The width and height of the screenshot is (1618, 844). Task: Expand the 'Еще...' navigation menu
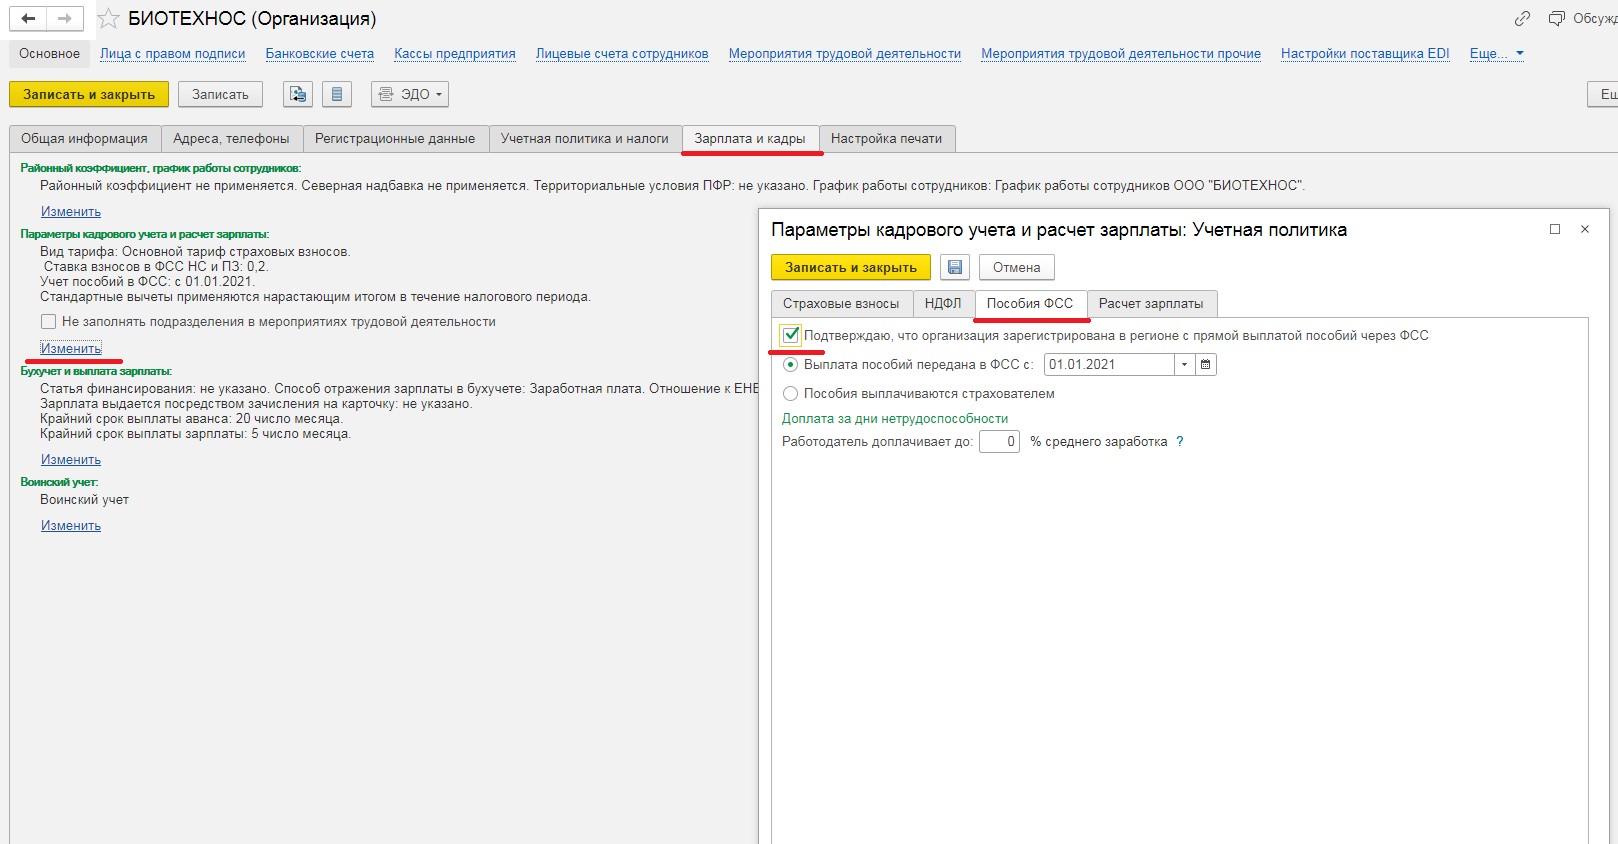pyautogui.click(x=1496, y=54)
